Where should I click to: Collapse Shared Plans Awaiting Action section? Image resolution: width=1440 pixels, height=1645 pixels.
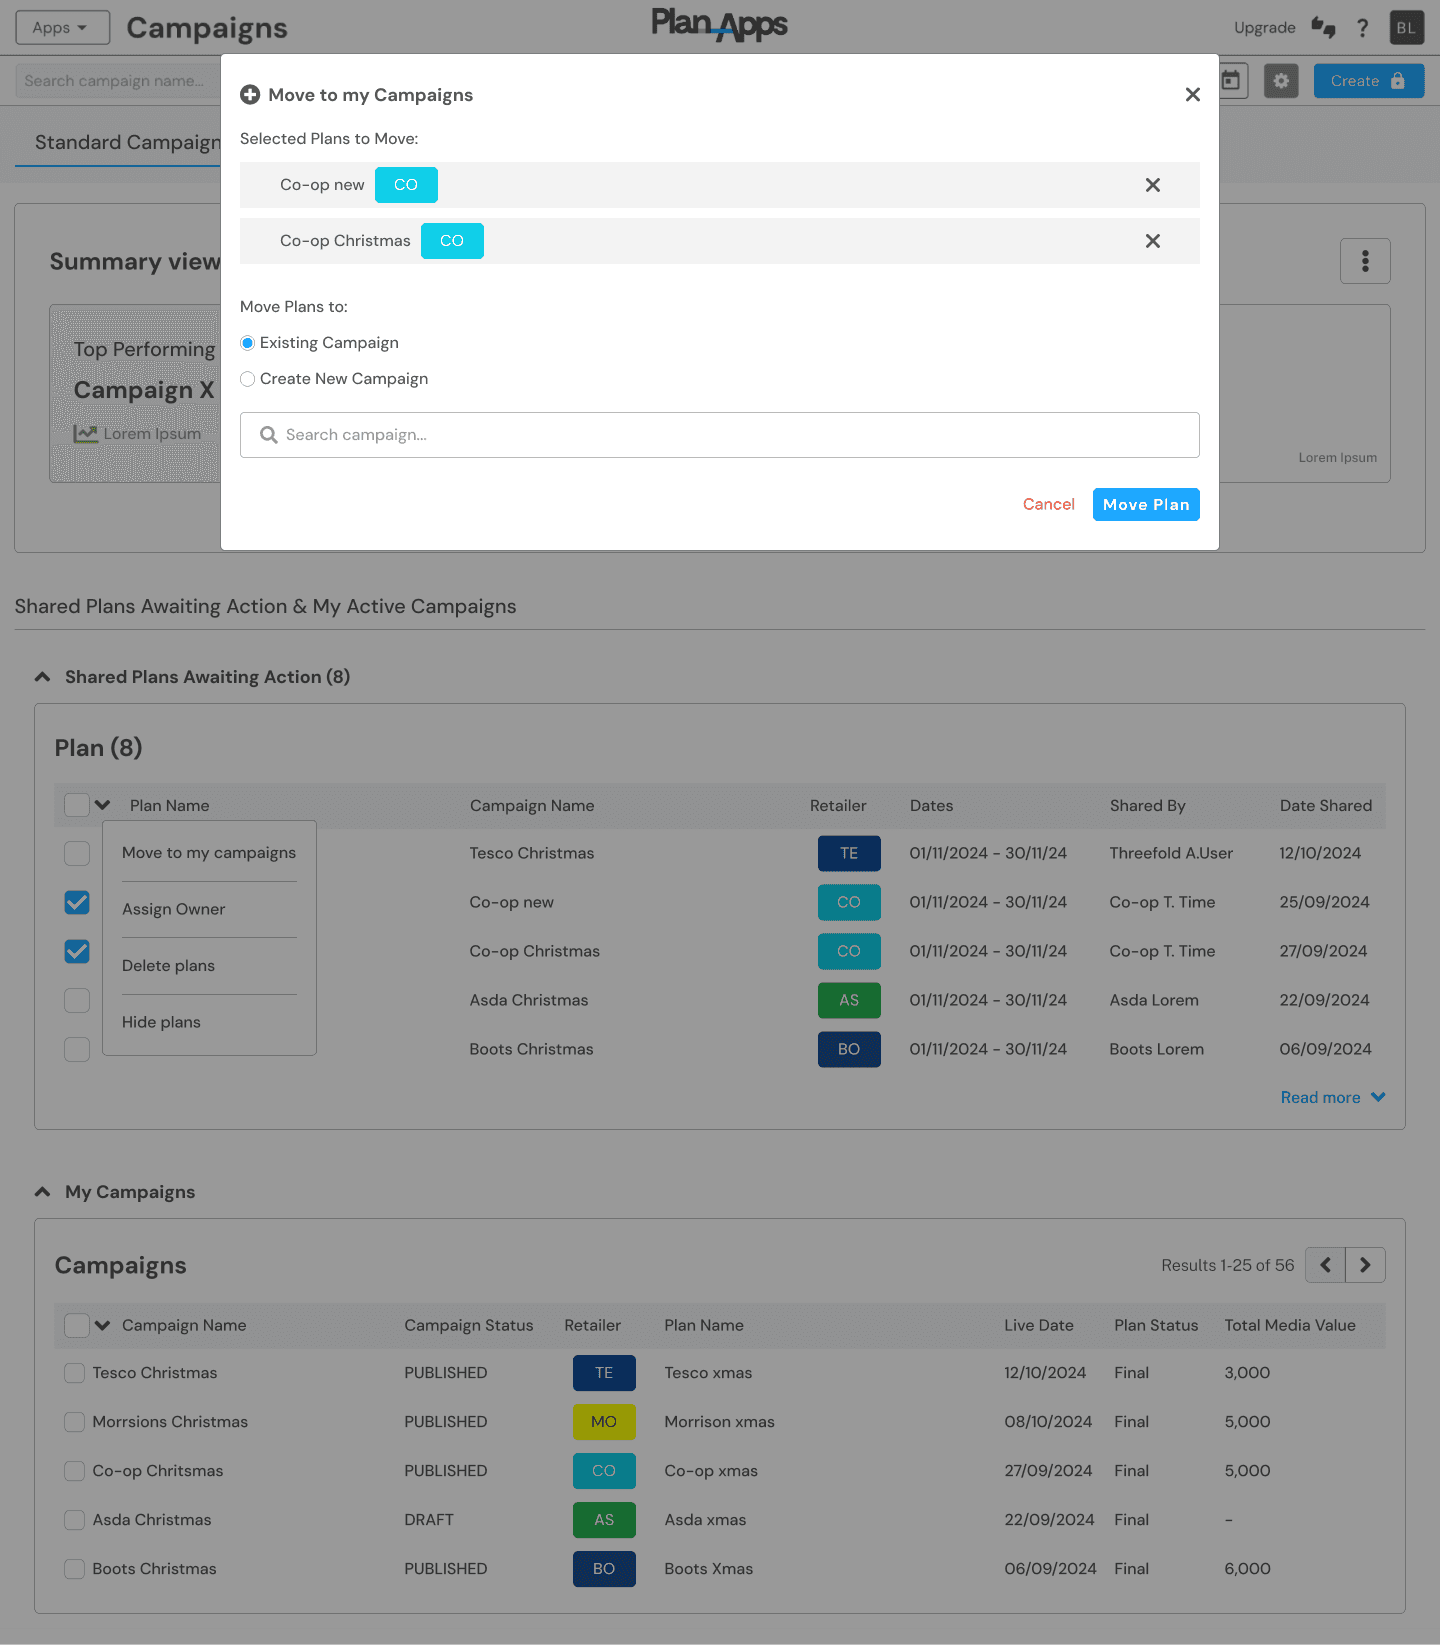[x=42, y=677]
